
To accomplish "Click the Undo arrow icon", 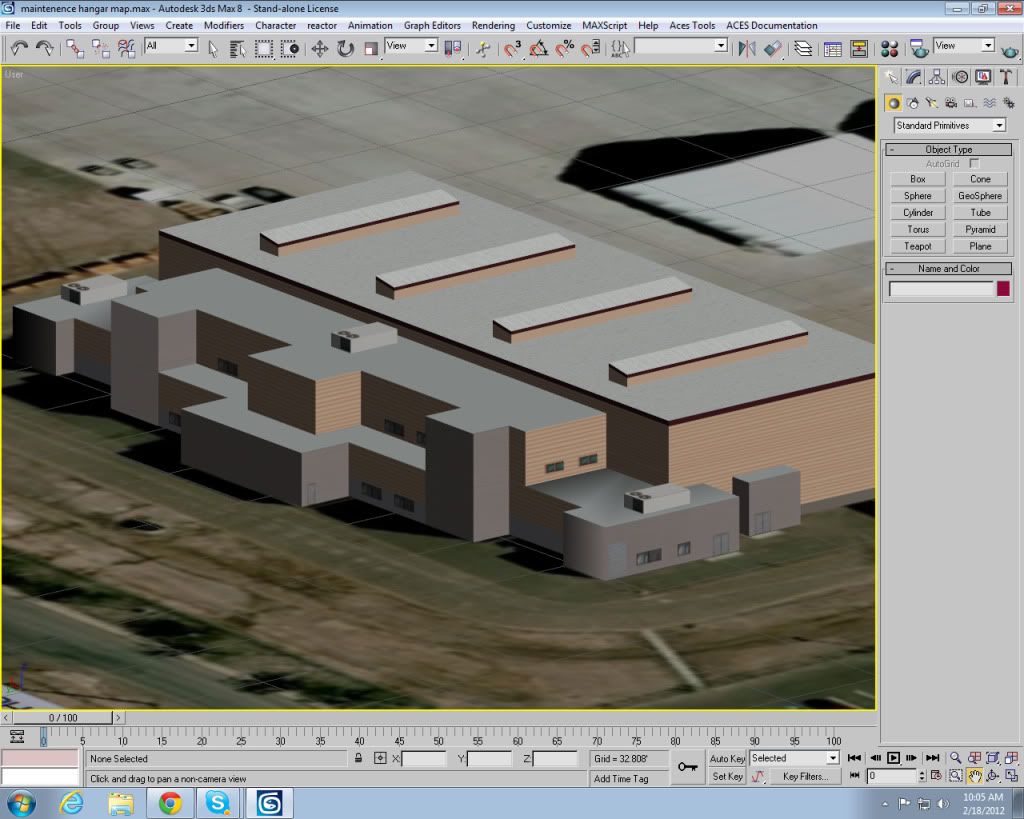I will point(19,47).
